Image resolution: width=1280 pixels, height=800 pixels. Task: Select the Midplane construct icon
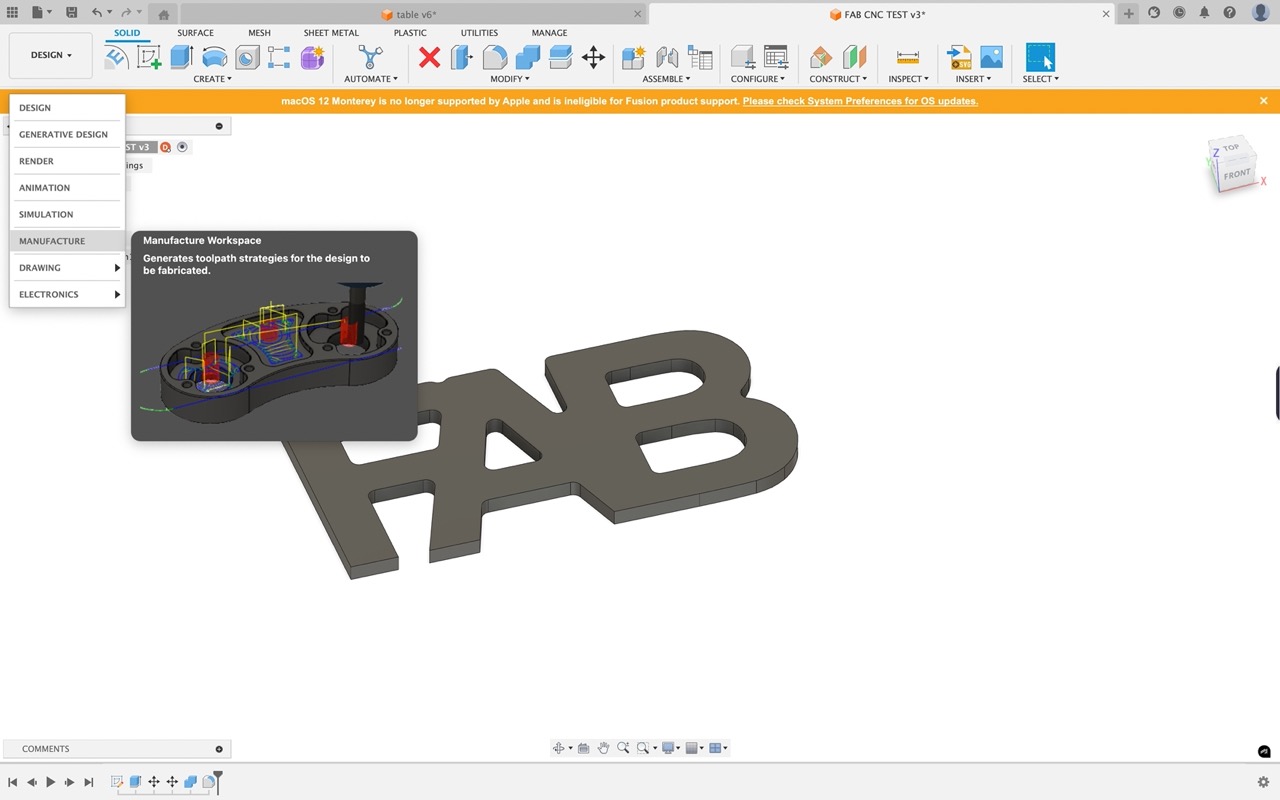pos(854,57)
